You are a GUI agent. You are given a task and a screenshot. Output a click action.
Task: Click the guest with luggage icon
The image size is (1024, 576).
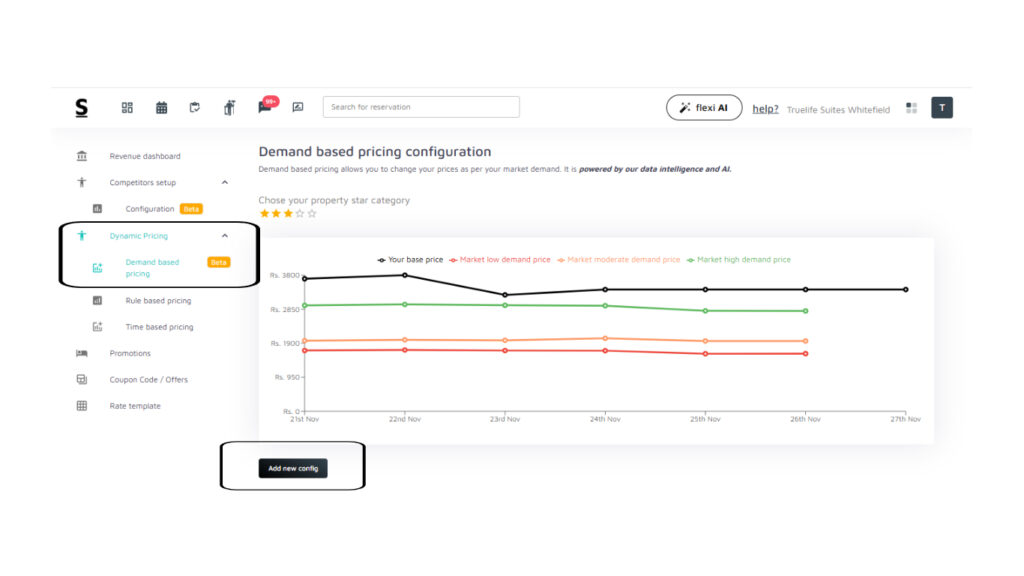click(229, 107)
